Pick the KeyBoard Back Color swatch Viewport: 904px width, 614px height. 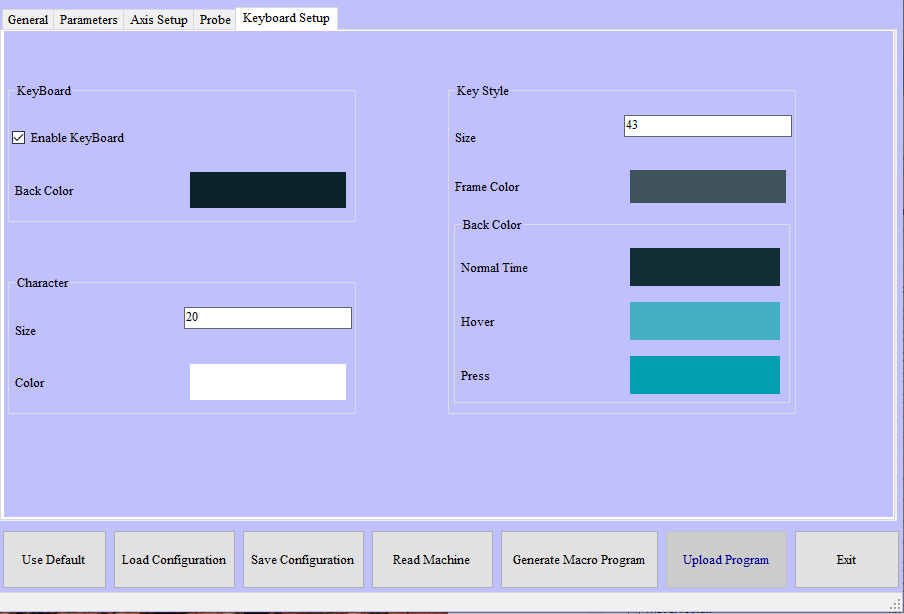[x=267, y=190]
